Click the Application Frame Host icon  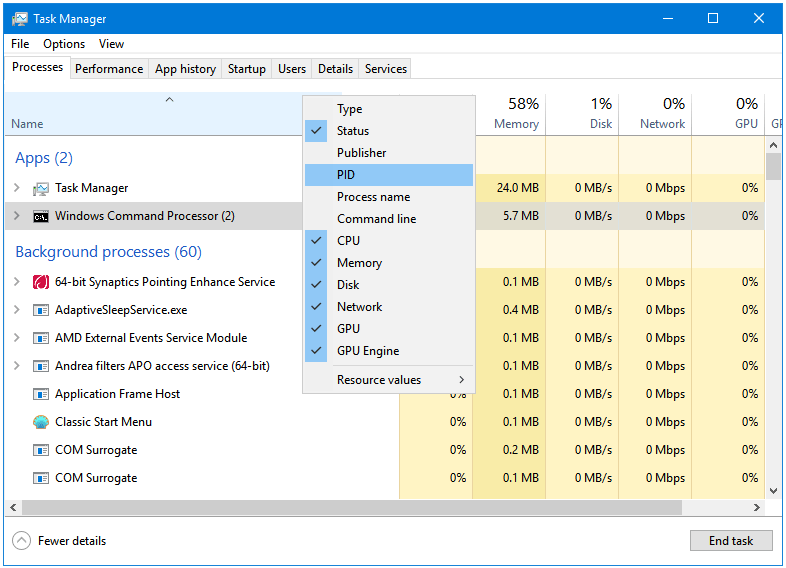pos(41,395)
